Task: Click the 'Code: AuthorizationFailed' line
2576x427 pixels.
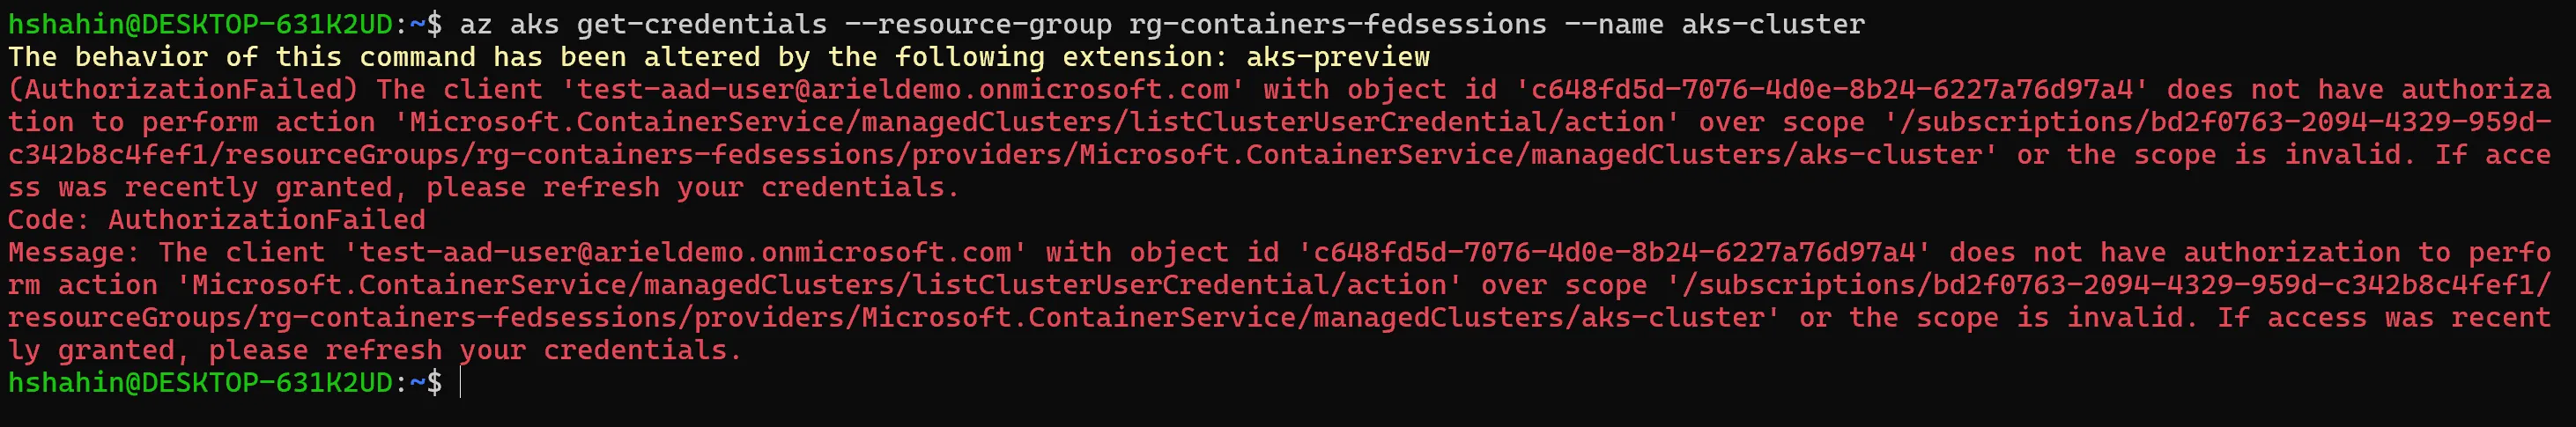Action: coord(217,219)
